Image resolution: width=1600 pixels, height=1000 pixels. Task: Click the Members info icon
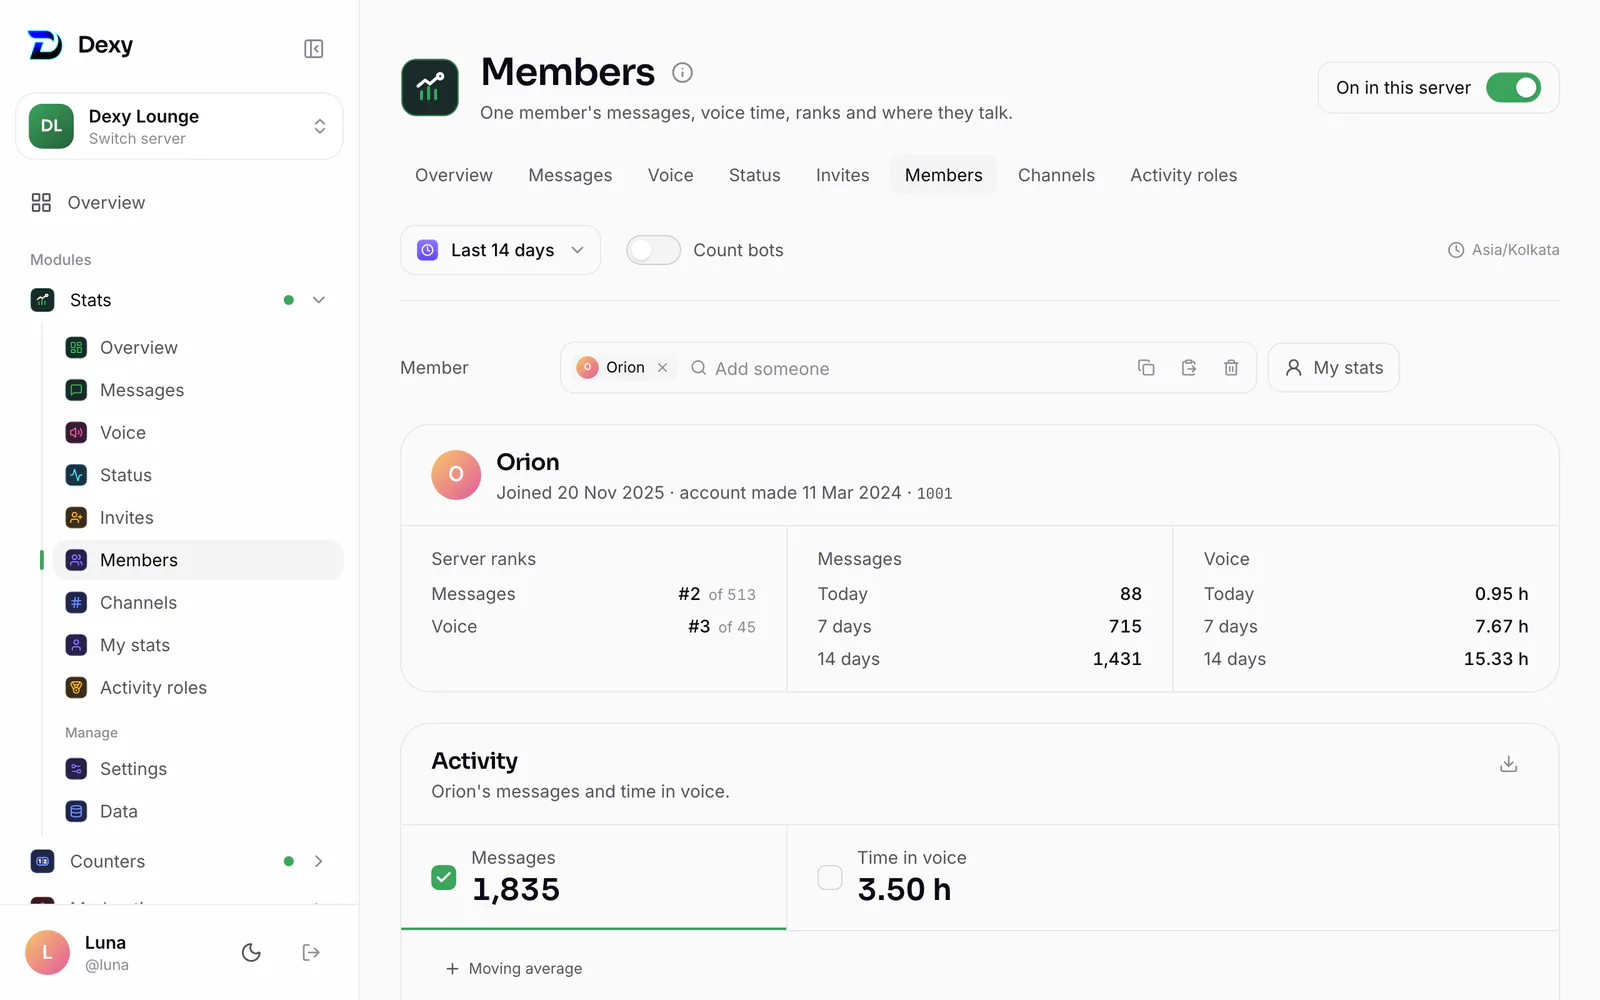point(682,72)
